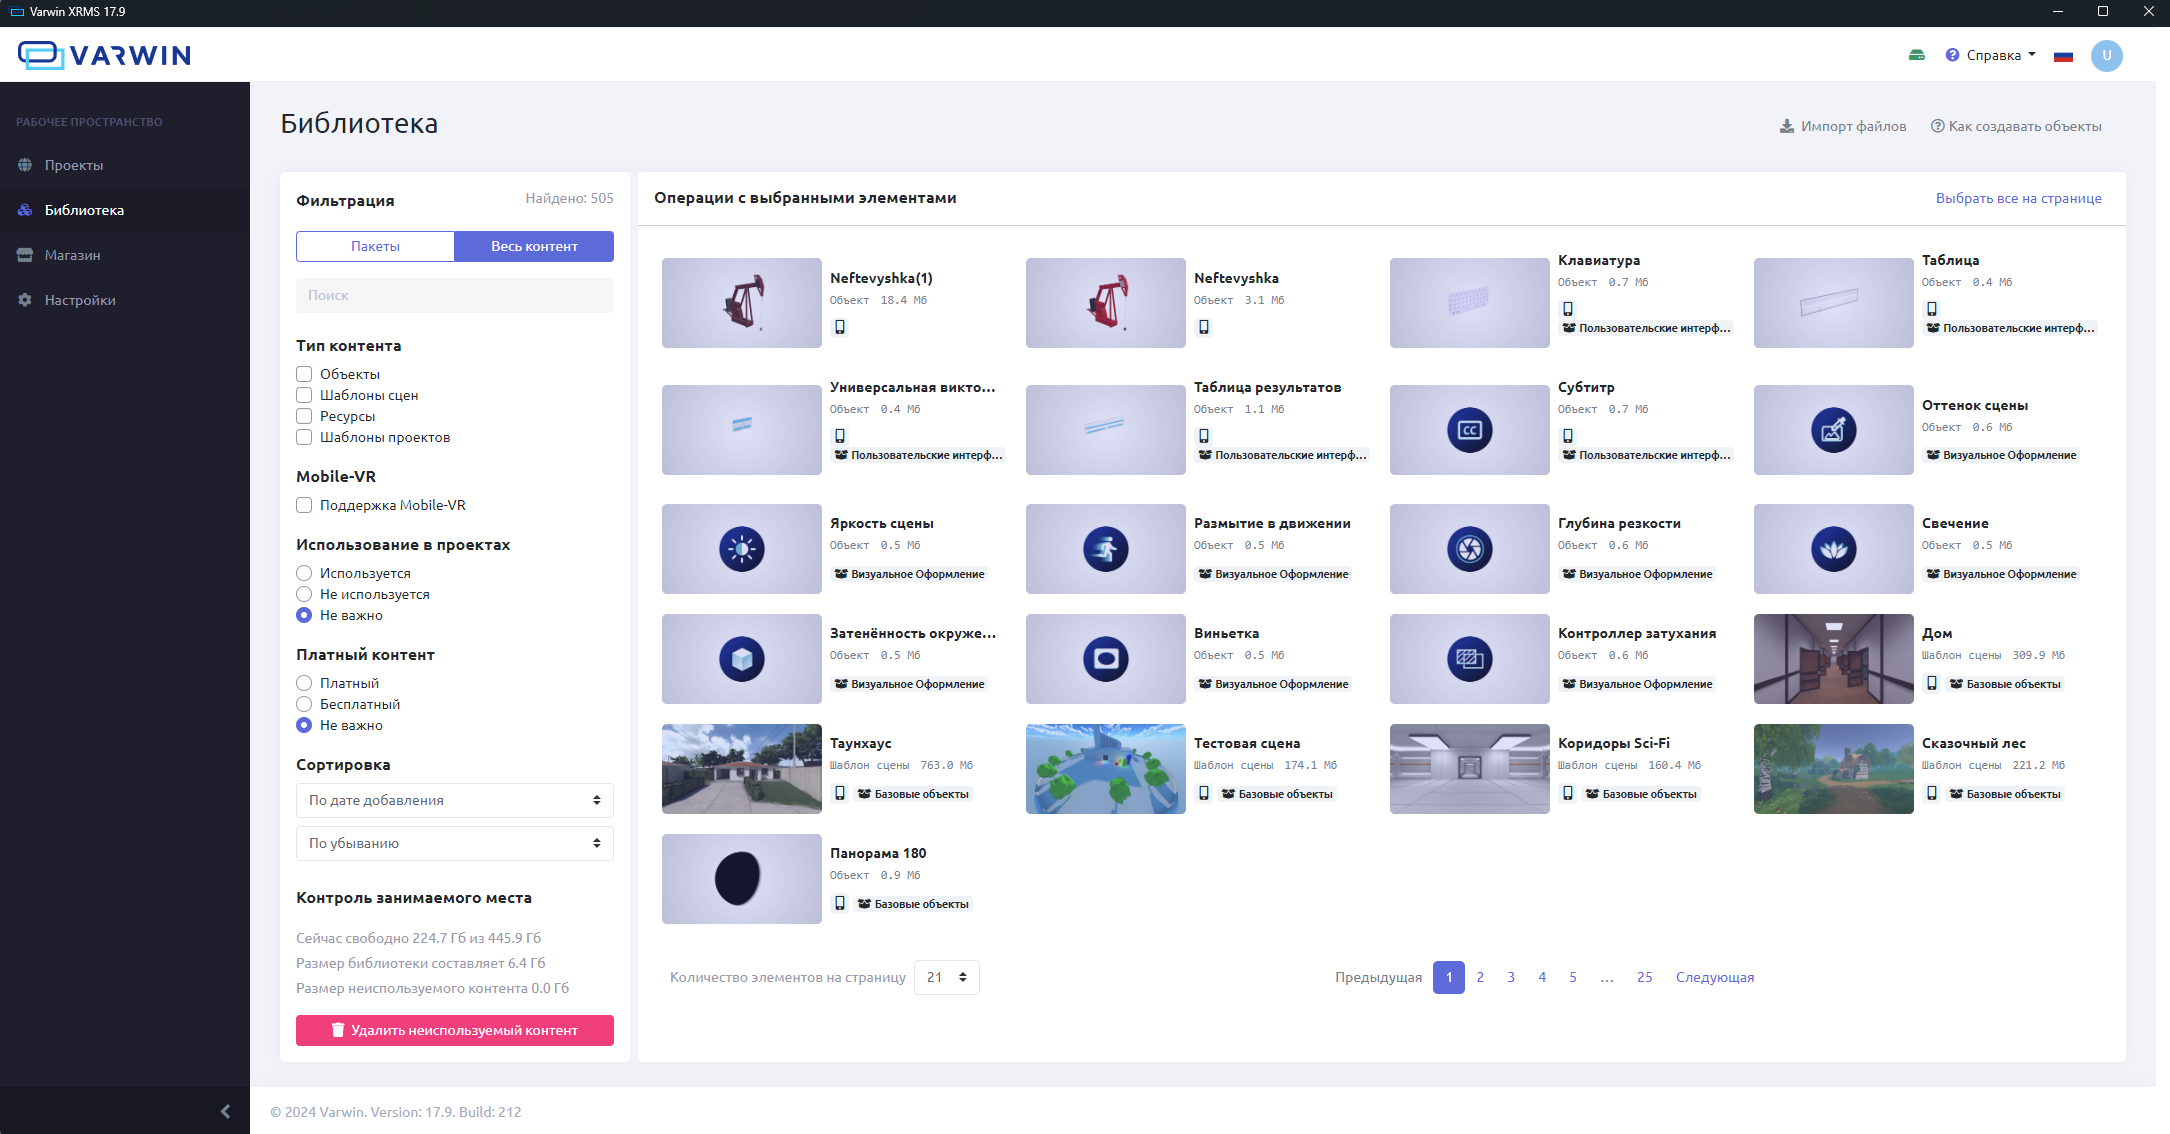Click the Субтитр CC object icon
This screenshot has height=1134, width=2170.
pos(1469,430)
